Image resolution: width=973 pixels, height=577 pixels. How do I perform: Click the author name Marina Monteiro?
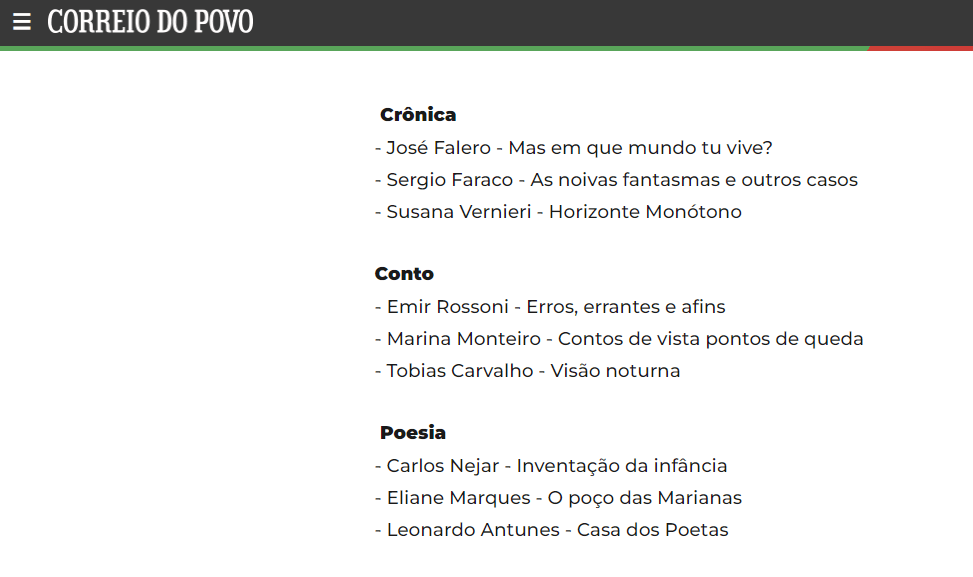[463, 339]
